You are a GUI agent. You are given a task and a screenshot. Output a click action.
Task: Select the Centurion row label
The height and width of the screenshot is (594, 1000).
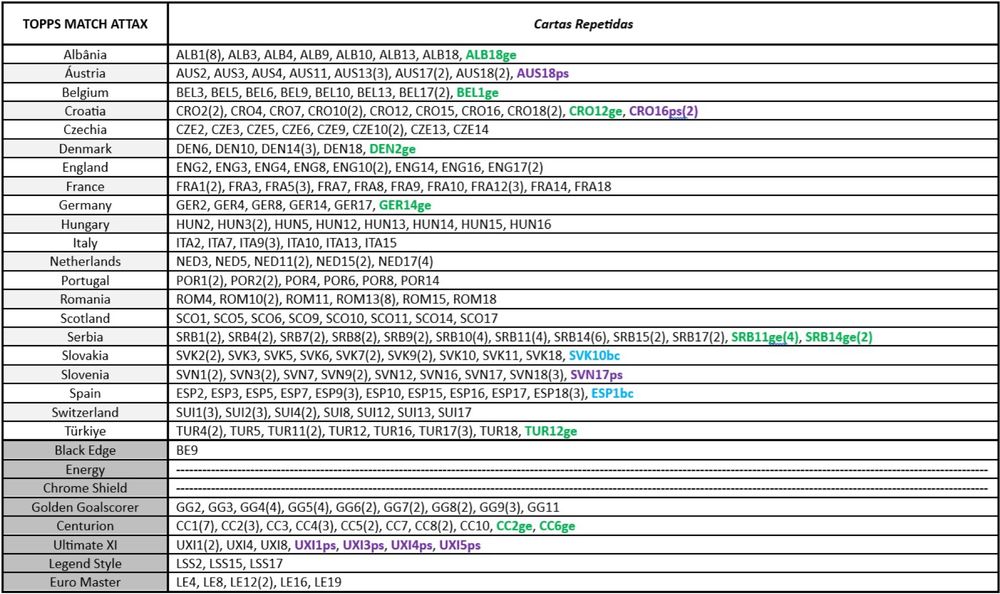[85, 526]
